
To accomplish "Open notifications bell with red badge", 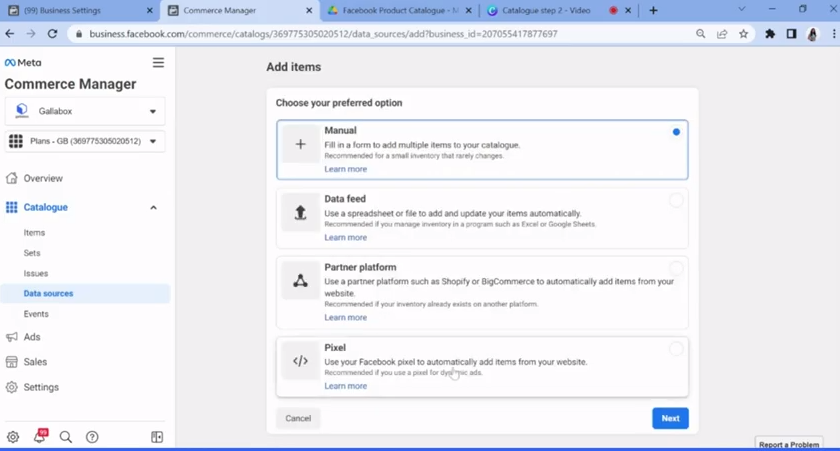I will coord(40,436).
